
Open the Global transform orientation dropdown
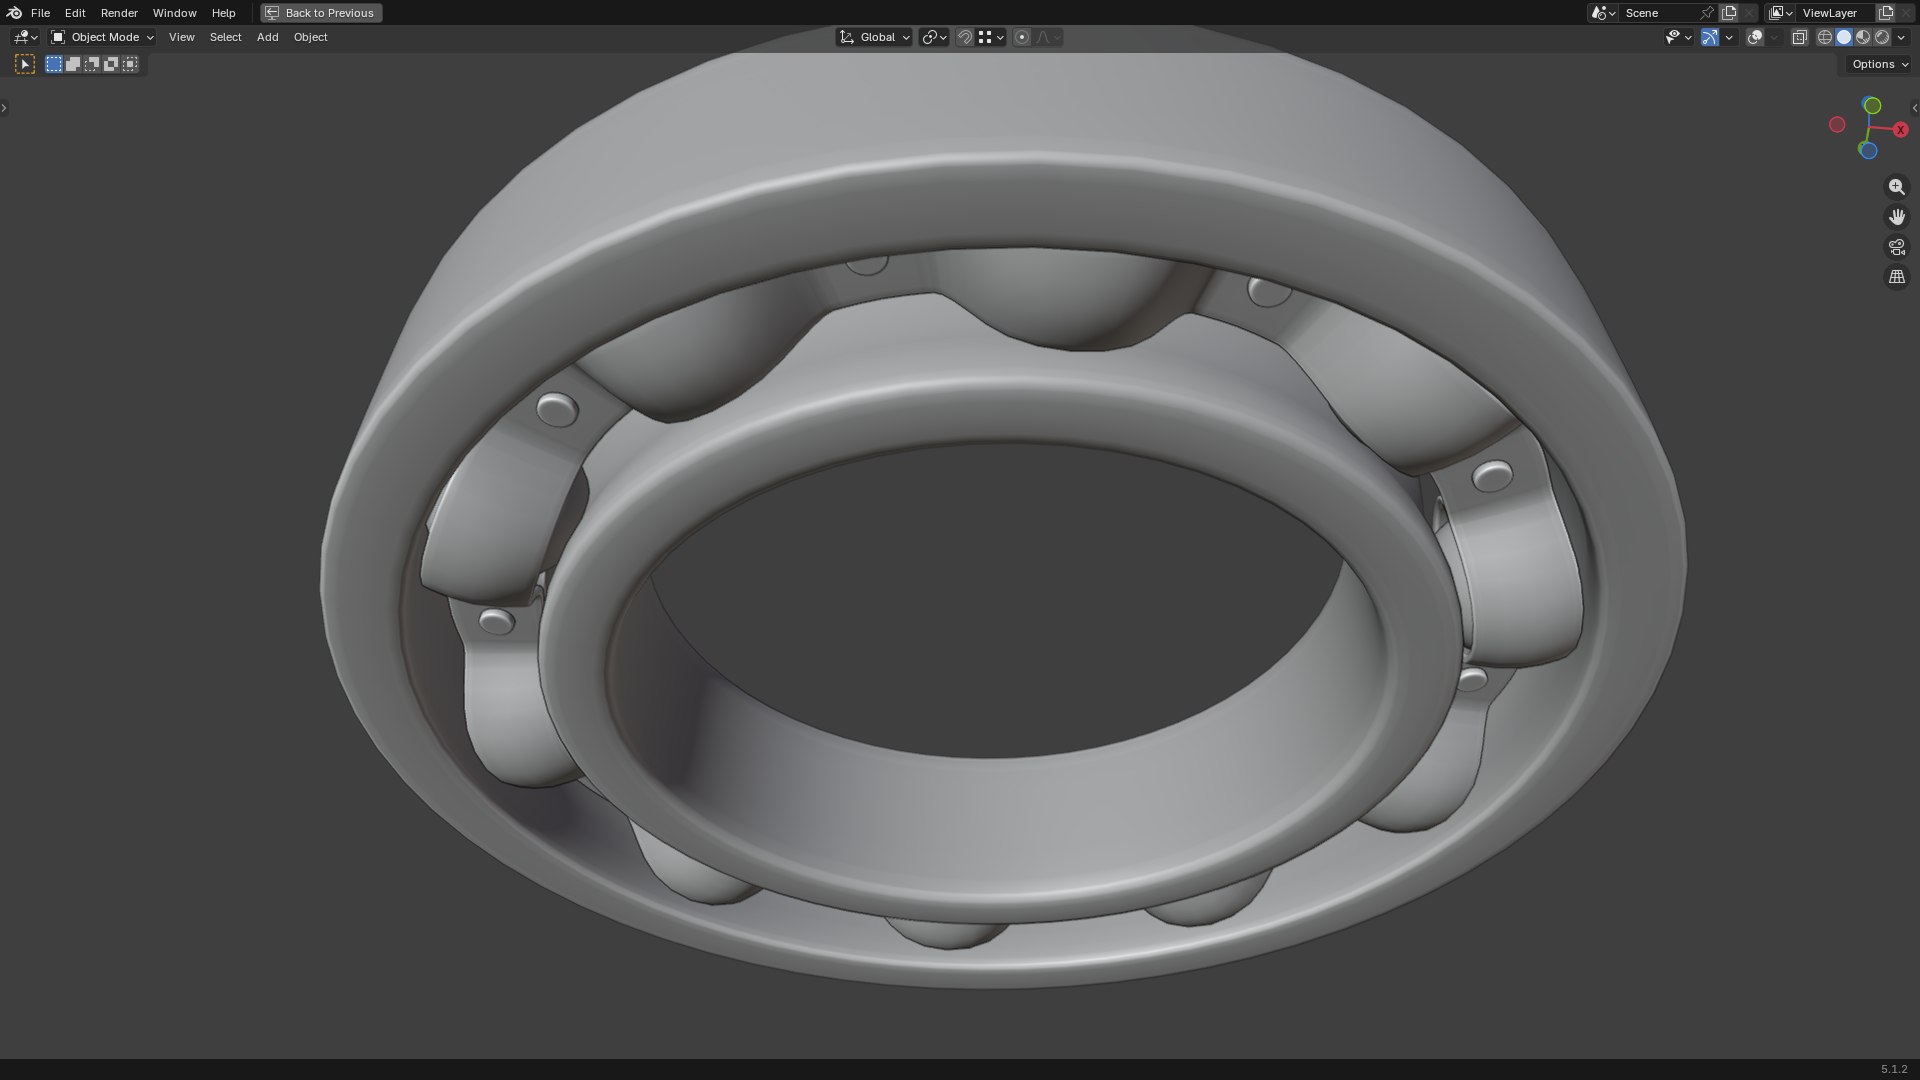[x=874, y=37]
